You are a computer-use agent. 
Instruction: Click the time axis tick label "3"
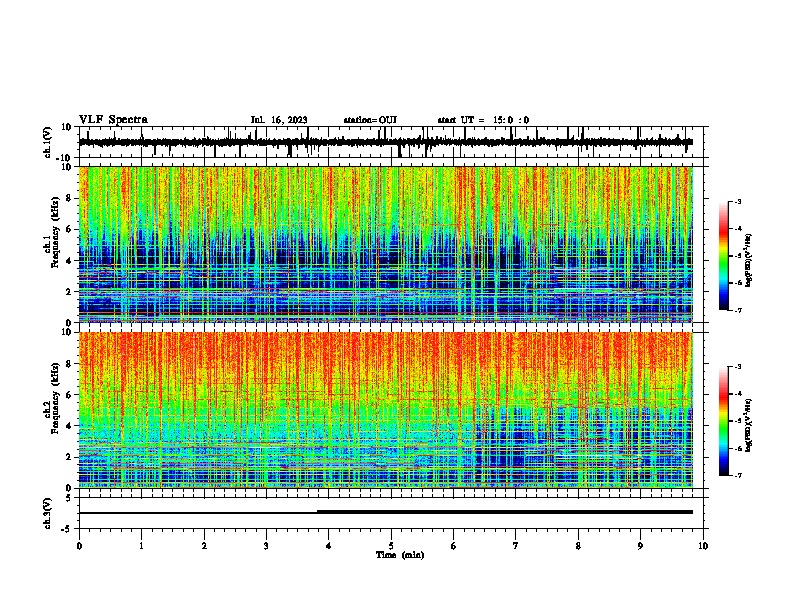tap(266, 546)
